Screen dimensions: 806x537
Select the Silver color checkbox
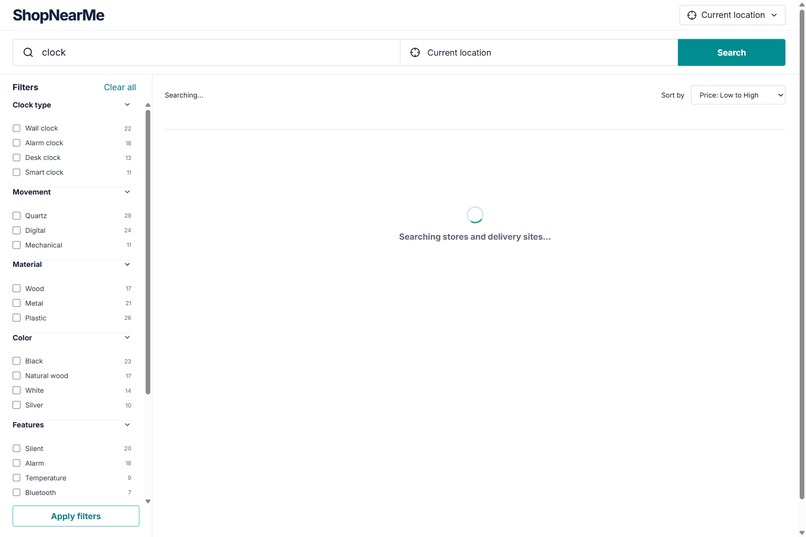16,405
